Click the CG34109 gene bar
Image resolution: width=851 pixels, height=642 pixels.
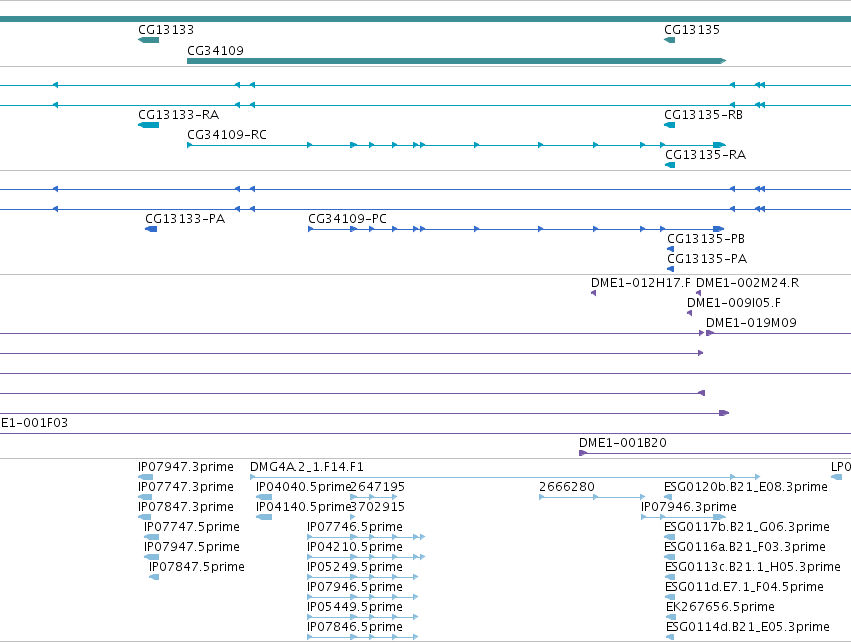[x=456, y=61]
